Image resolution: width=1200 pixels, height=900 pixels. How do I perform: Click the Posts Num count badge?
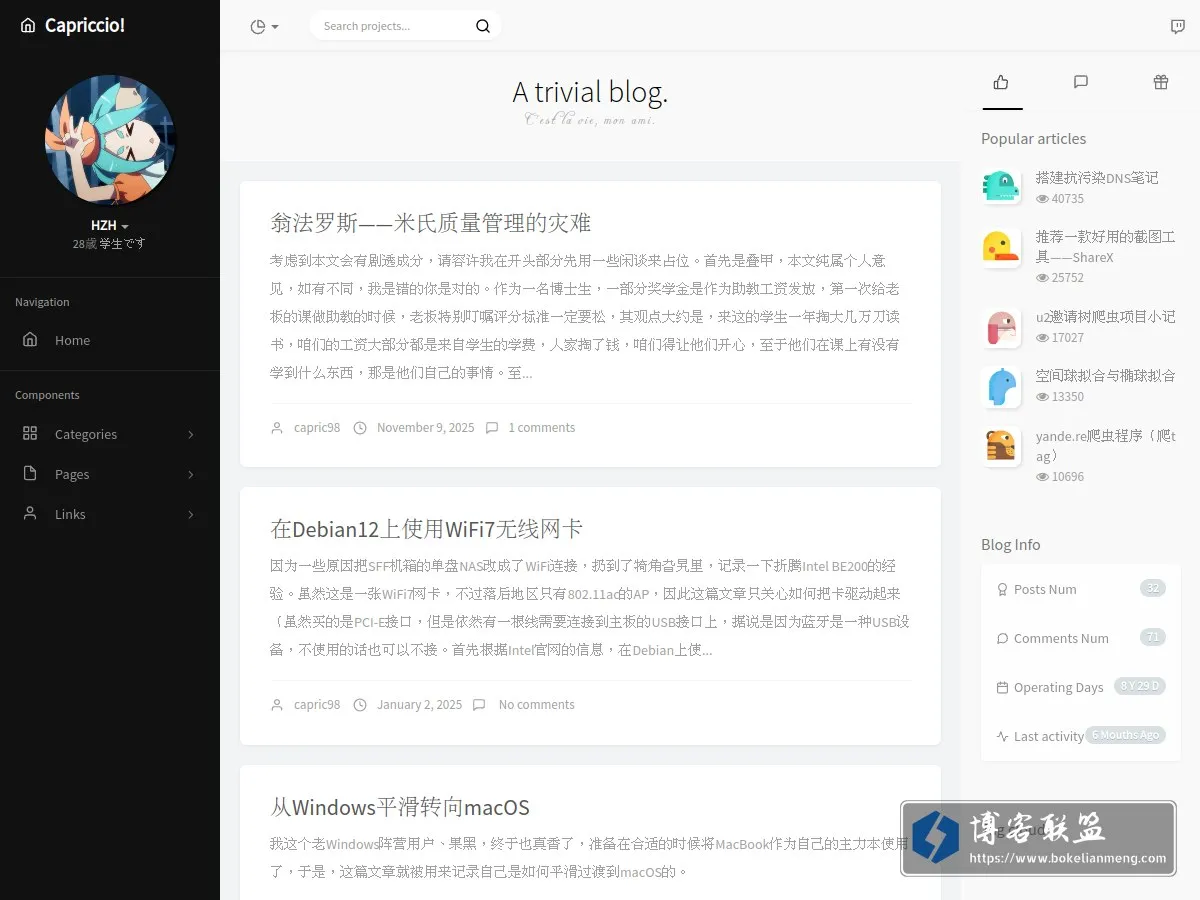click(1153, 588)
